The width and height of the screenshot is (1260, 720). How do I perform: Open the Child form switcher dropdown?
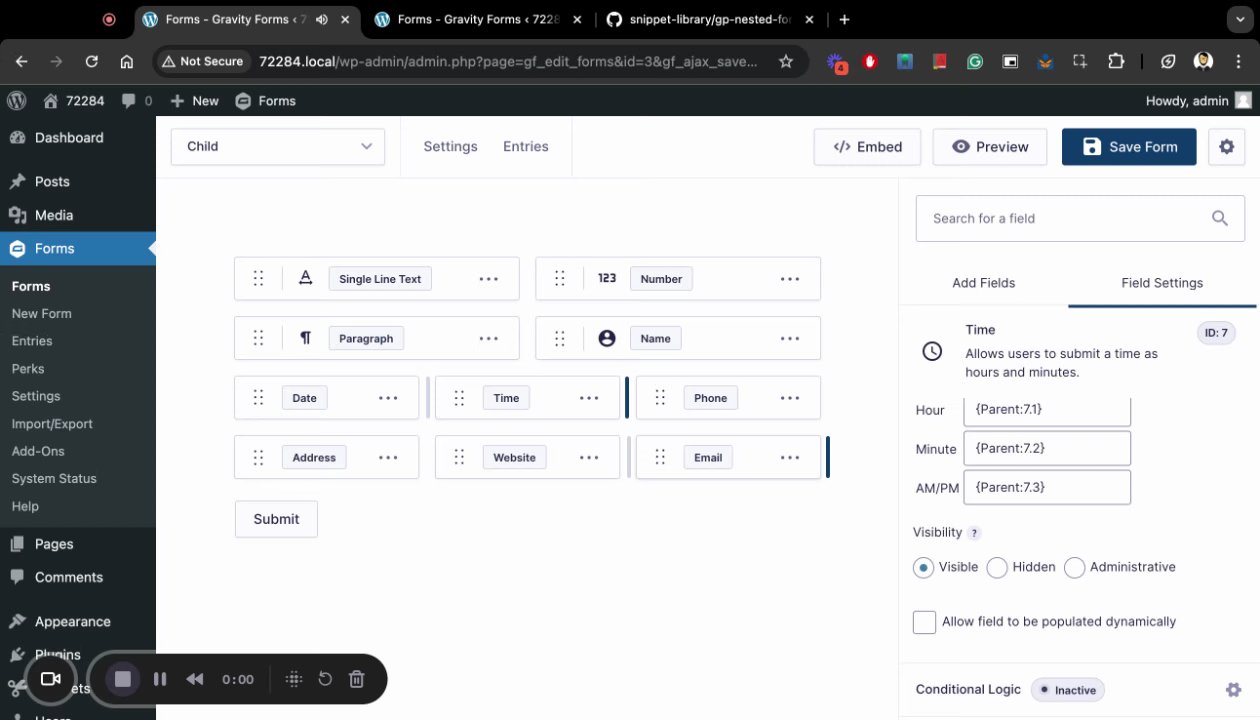point(278,146)
